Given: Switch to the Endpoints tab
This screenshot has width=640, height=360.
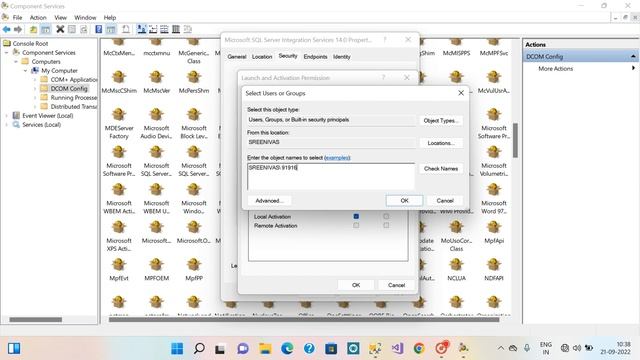Looking at the screenshot, I should tap(315, 57).
